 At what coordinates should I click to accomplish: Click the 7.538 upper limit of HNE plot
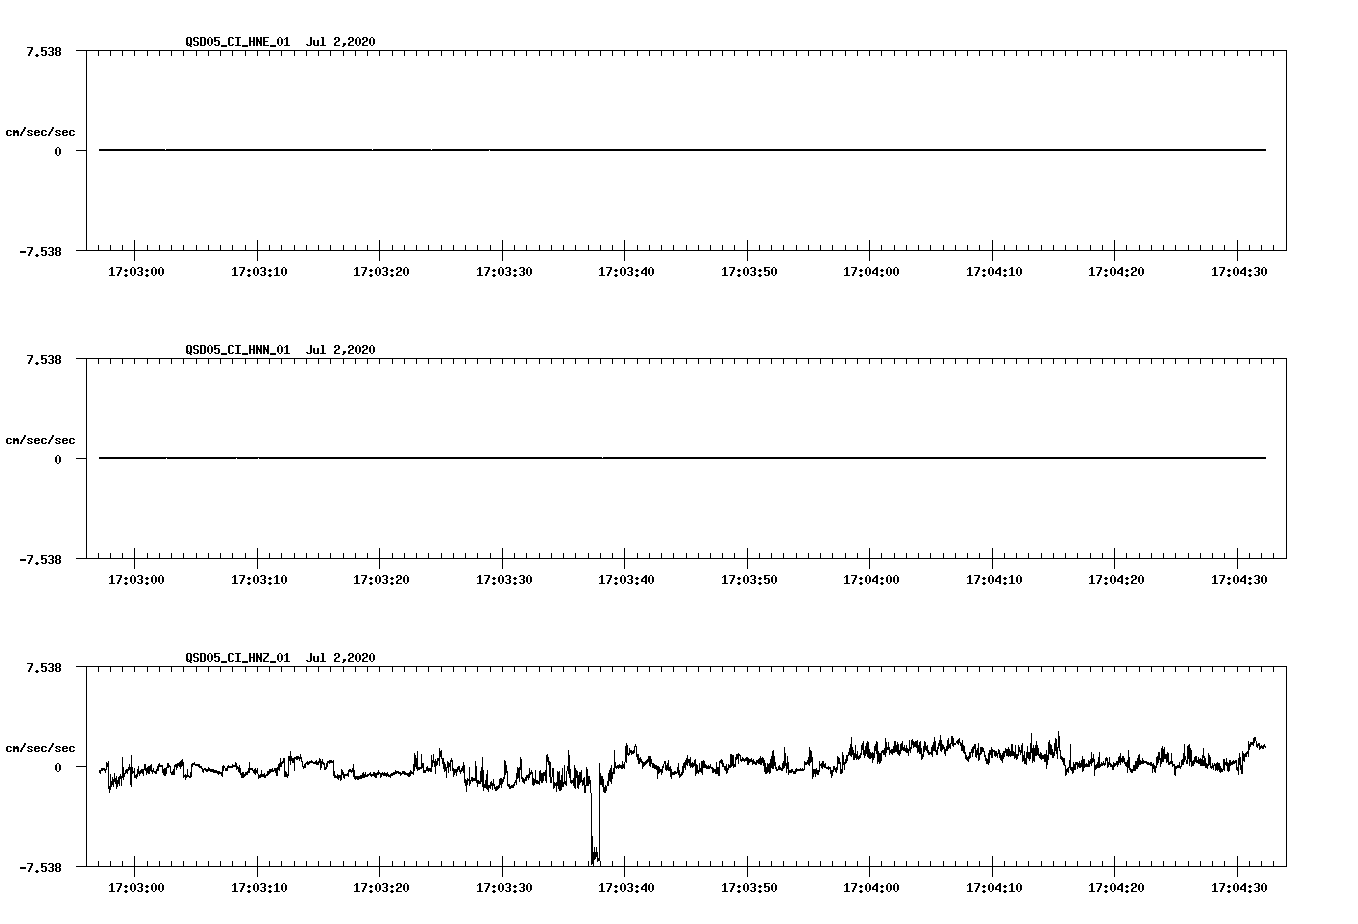pyautogui.click(x=44, y=51)
